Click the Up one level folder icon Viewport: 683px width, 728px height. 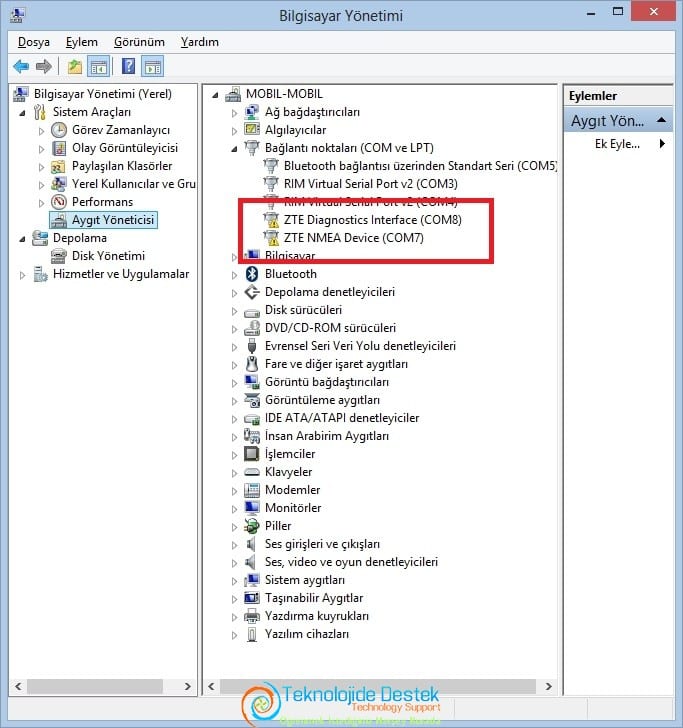coord(75,67)
